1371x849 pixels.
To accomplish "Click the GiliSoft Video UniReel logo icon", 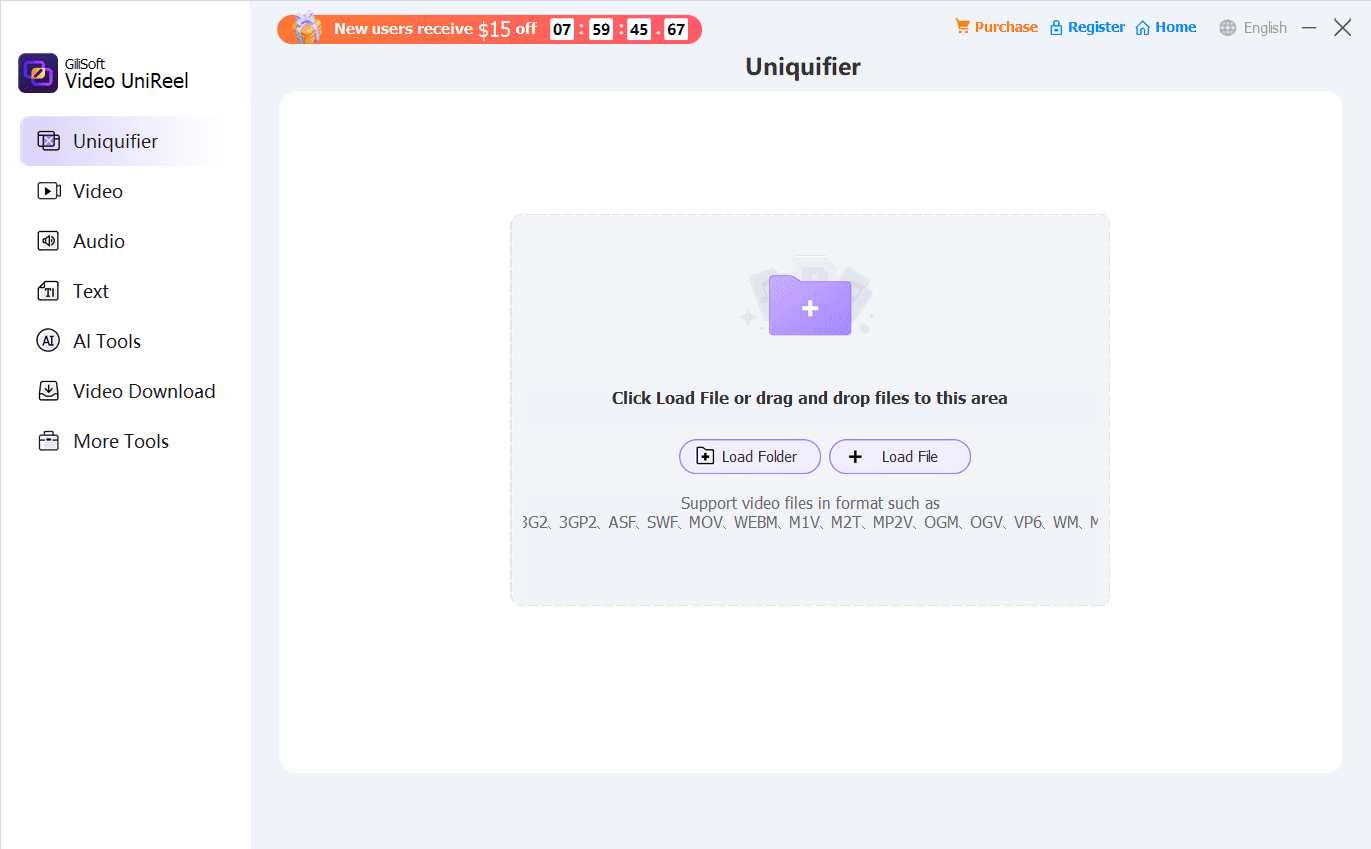I will 38,73.
